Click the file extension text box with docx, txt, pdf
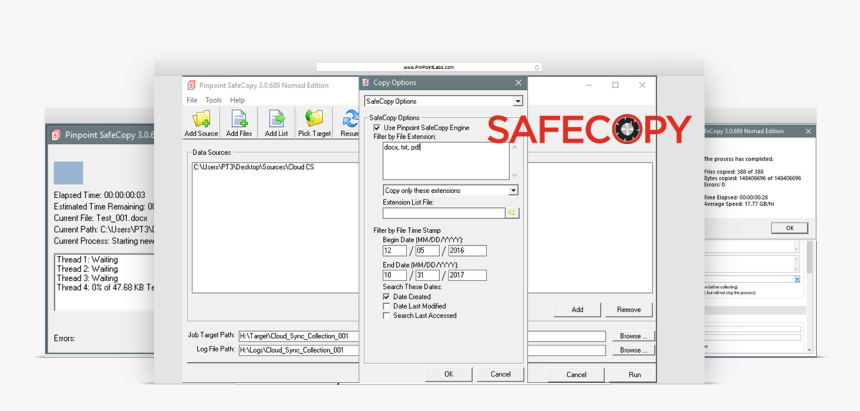This screenshot has width=860, height=411. coord(446,161)
